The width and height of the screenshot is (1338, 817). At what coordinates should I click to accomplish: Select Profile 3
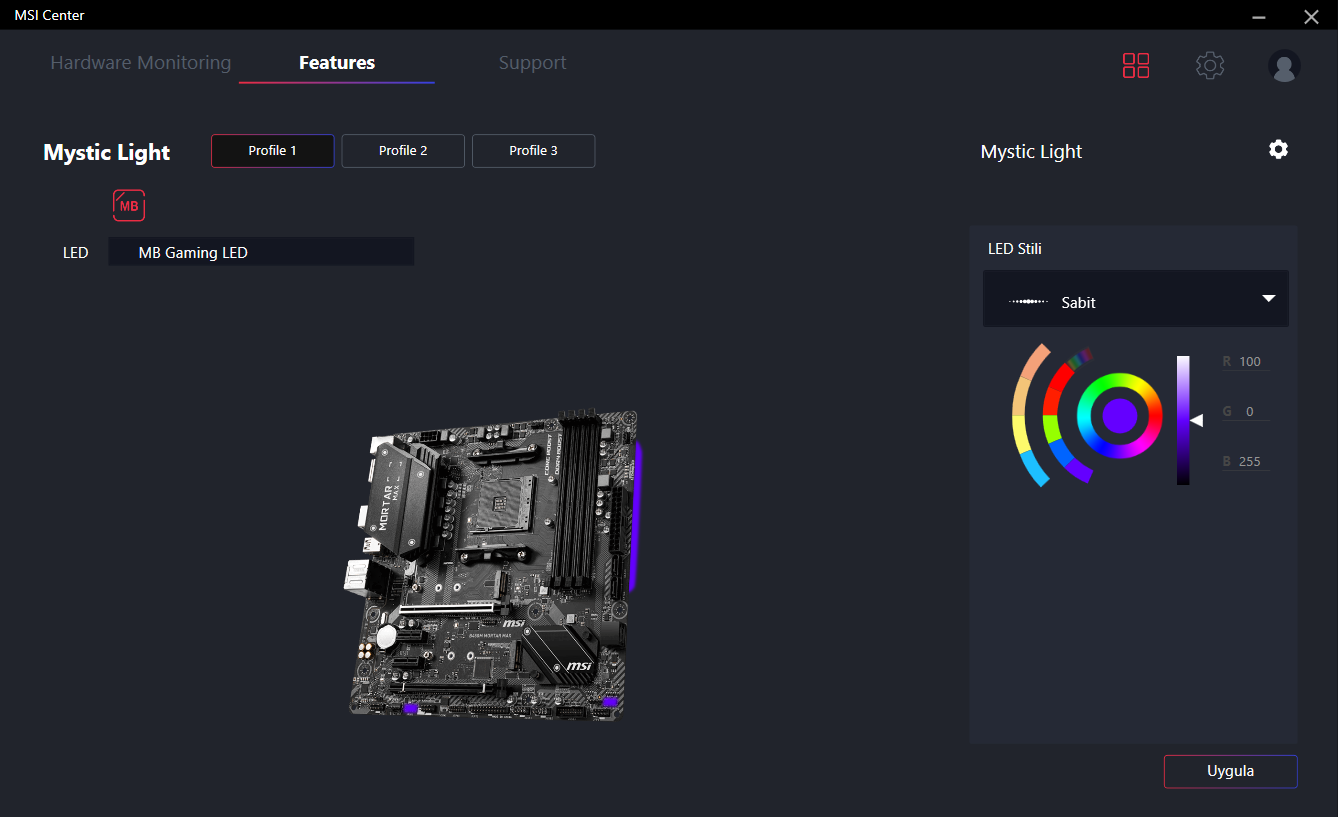coord(533,151)
